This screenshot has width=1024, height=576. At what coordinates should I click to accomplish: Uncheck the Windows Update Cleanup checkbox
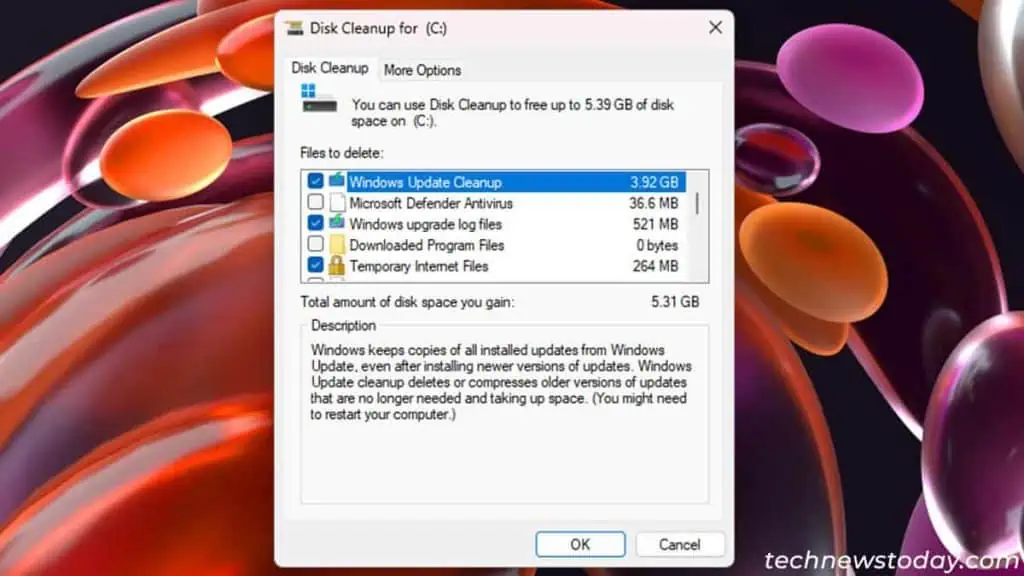tap(315, 181)
